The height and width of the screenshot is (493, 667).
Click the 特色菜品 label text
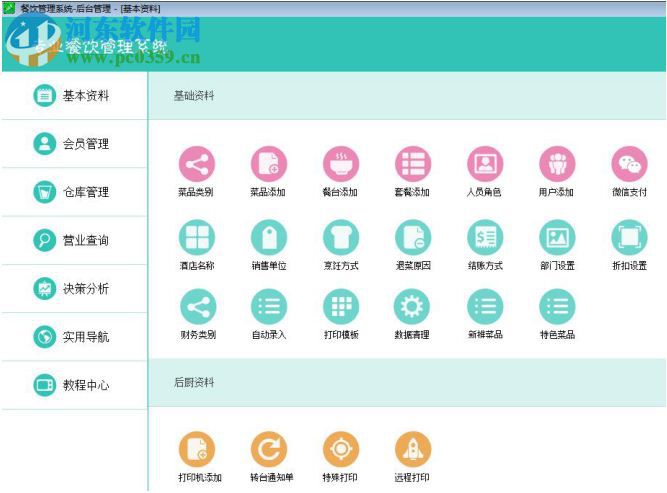pyautogui.click(x=557, y=335)
